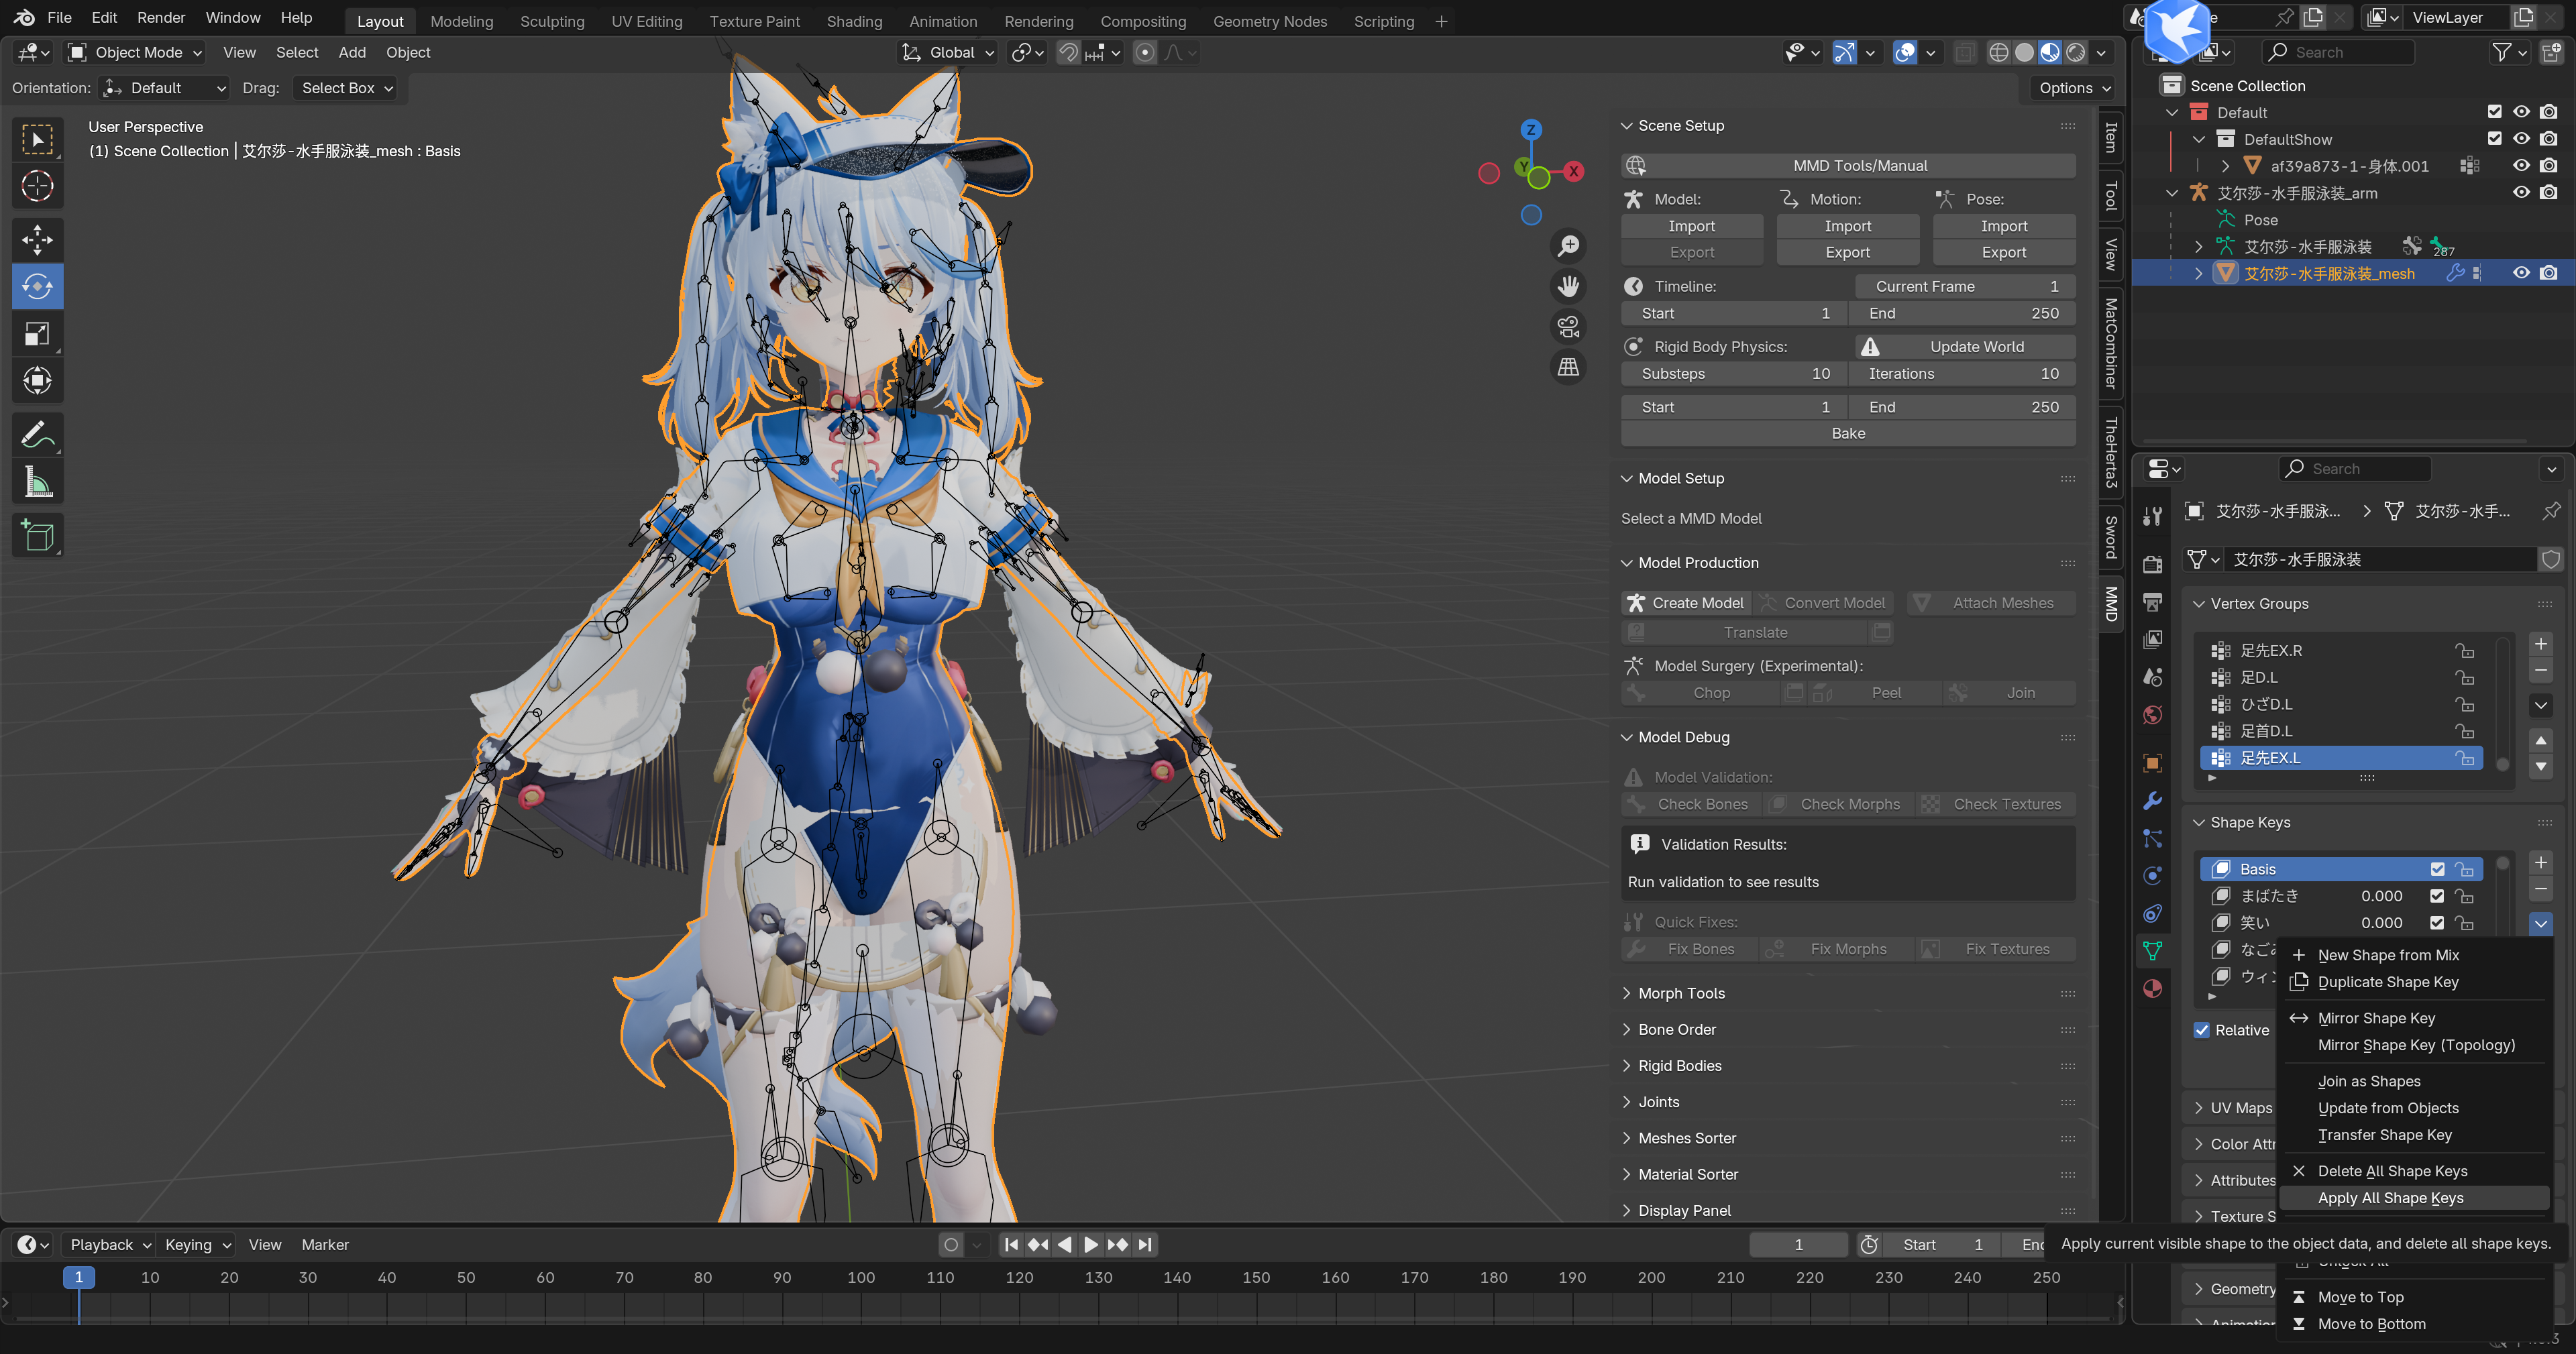Open the Material properties tab

coord(2153,989)
